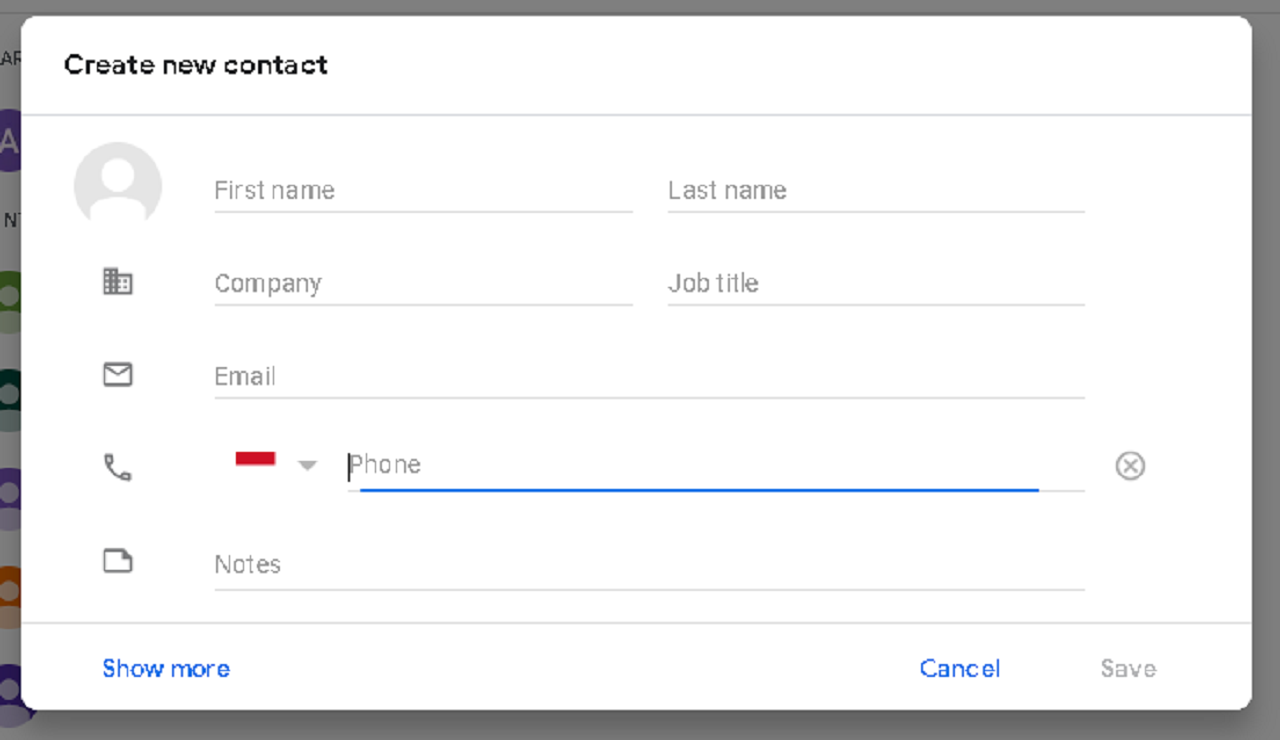The height and width of the screenshot is (740, 1280).
Task: Click the First name field
Action: click(422, 191)
